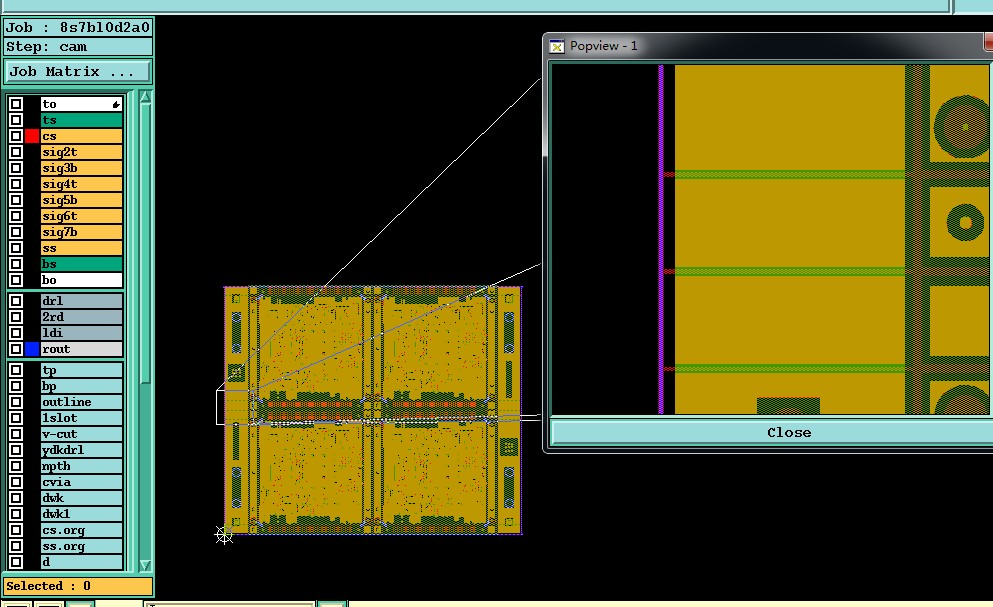Click the Step cam label
This screenshot has height=607, width=993.
(x=78, y=47)
